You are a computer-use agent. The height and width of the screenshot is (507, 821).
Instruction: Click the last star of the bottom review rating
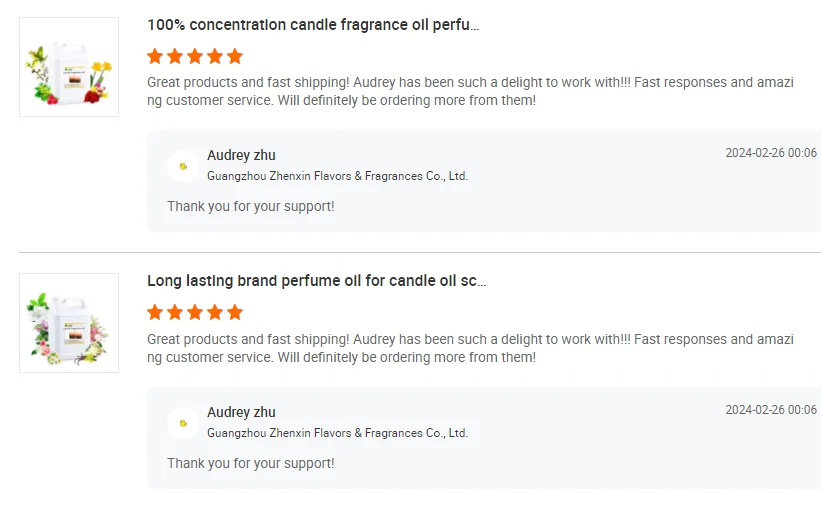pyautogui.click(x=235, y=312)
